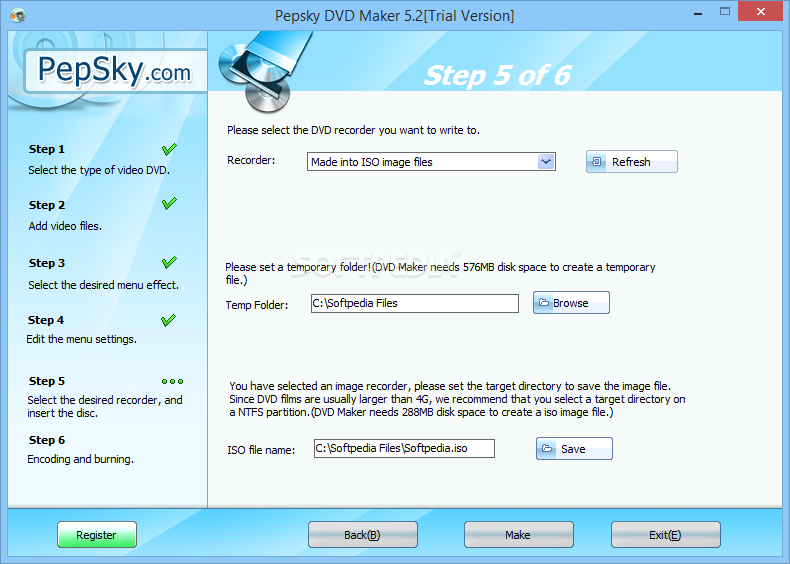Image resolution: width=790 pixels, height=564 pixels.
Task: Click the Temp Folder input field
Action: coord(415,303)
